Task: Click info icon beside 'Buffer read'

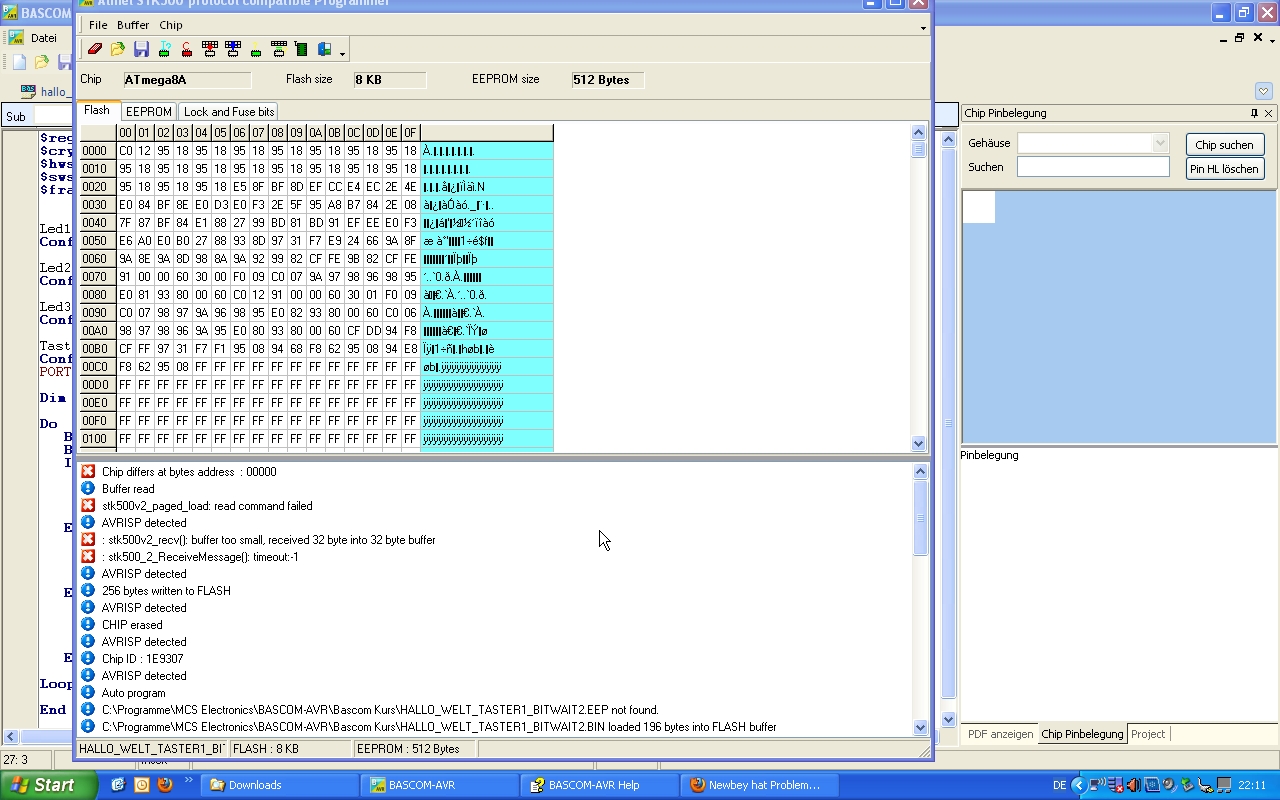Action: pyautogui.click(x=88, y=489)
